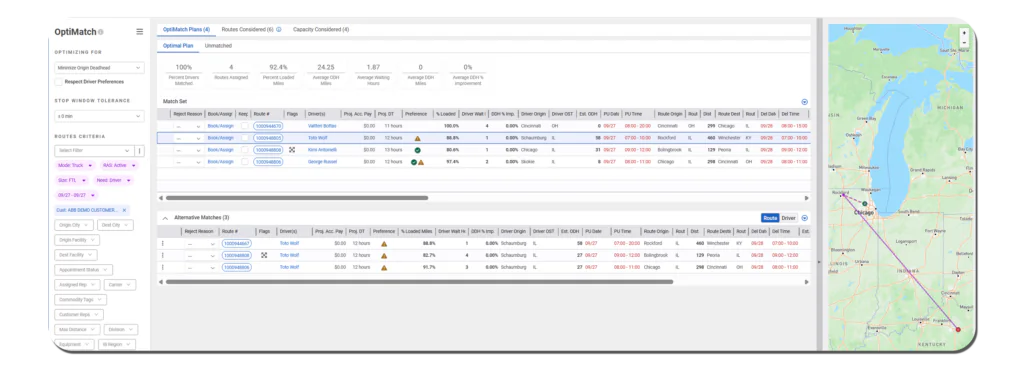Switch Alternative Matches to Driver view
The image size is (1024, 368).
click(789, 218)
